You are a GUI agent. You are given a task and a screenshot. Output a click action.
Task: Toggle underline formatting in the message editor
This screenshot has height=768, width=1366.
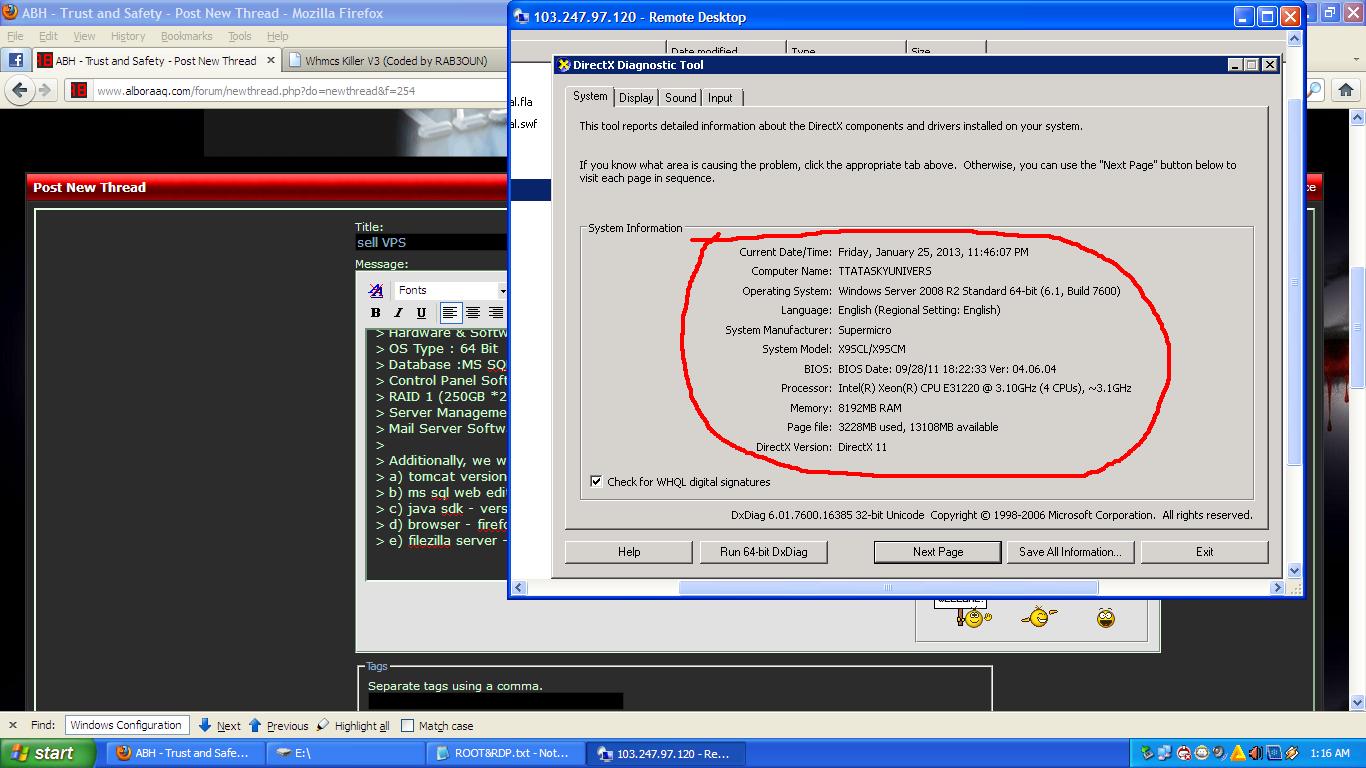click(x=421, y=313)
